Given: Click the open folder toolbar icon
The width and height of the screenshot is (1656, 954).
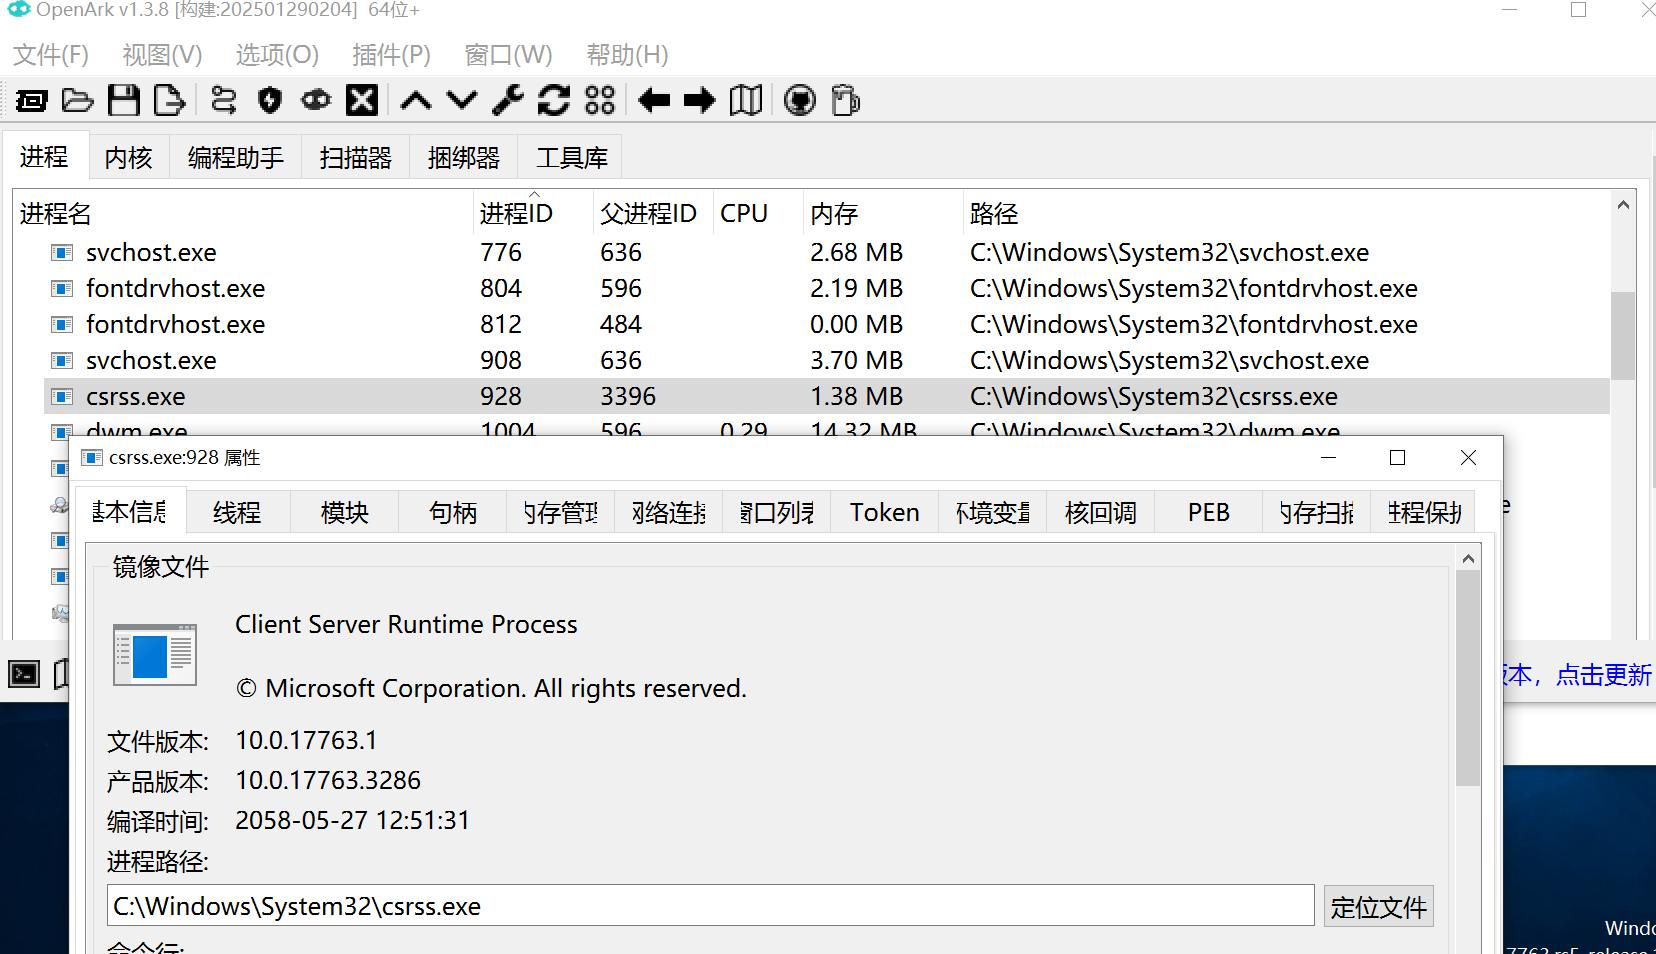Looking at the screenshot, I should pyautogui.click(x=77, y=100).
